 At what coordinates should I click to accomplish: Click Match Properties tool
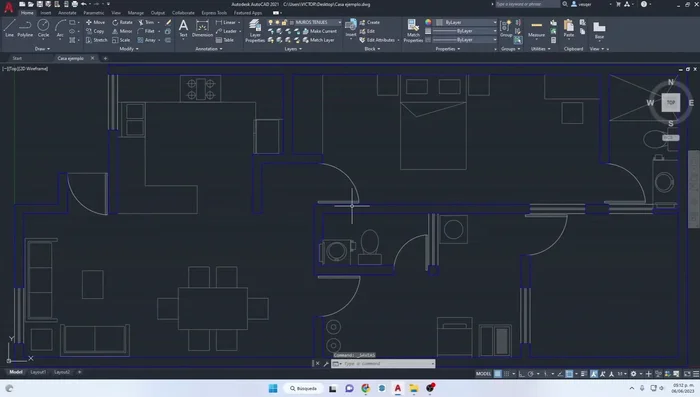[413, 30]
